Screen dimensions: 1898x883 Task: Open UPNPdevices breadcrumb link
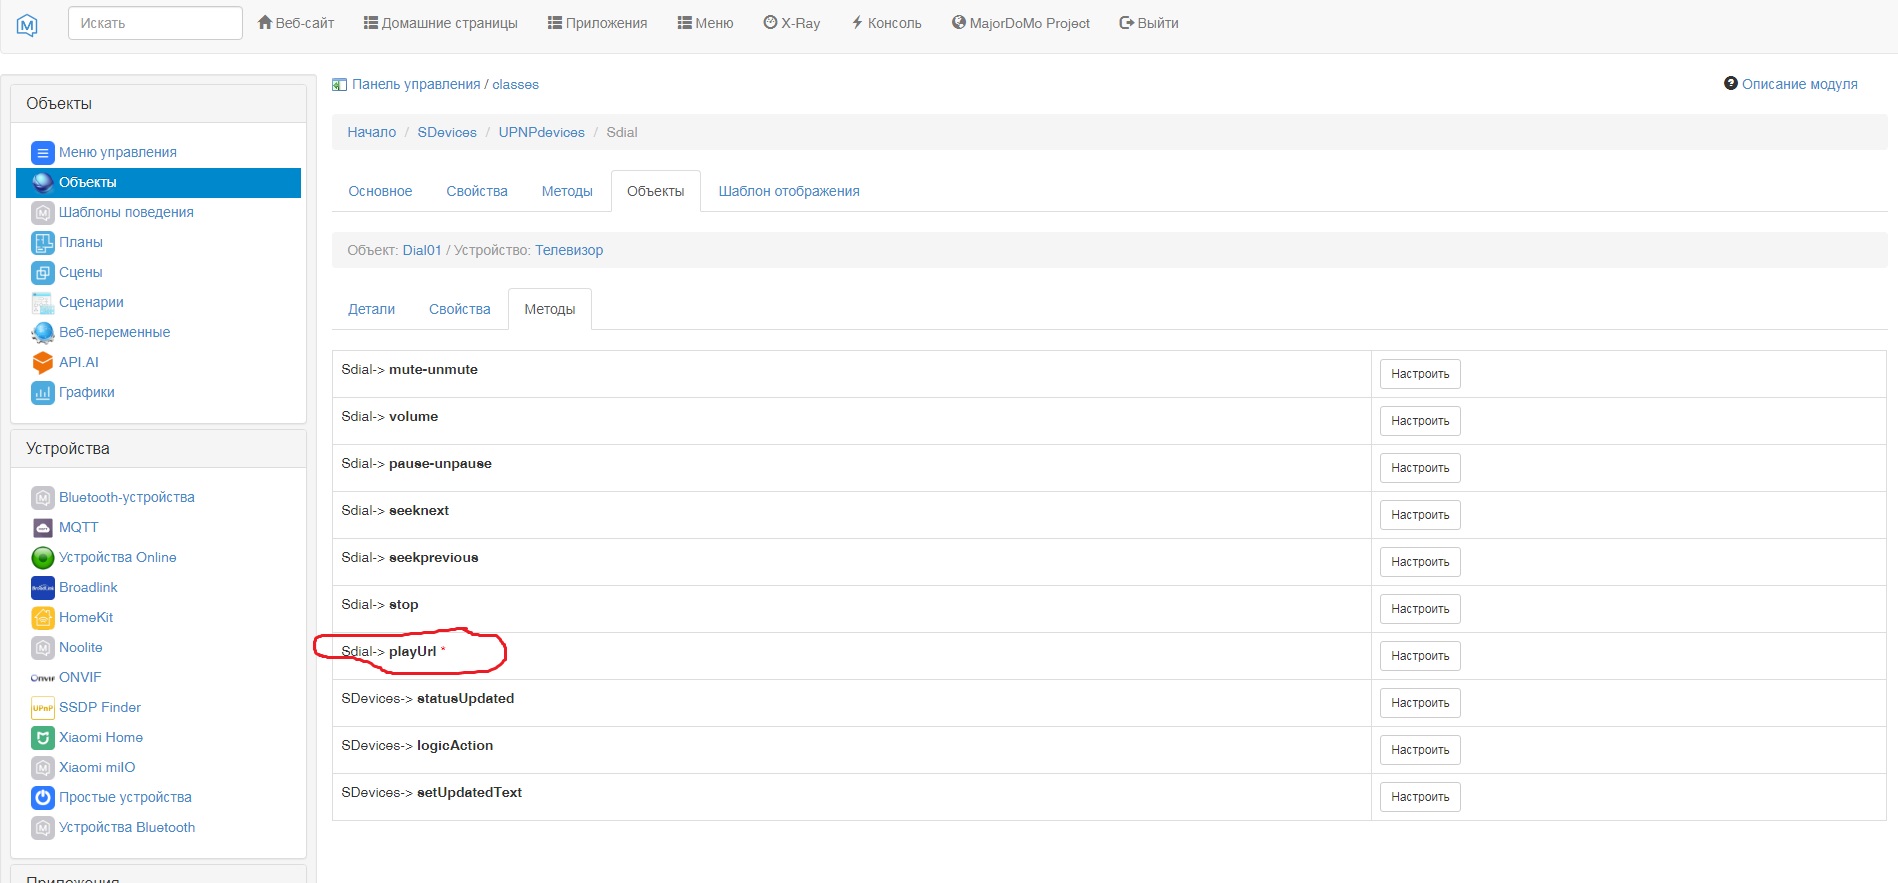tap(541, 133)
